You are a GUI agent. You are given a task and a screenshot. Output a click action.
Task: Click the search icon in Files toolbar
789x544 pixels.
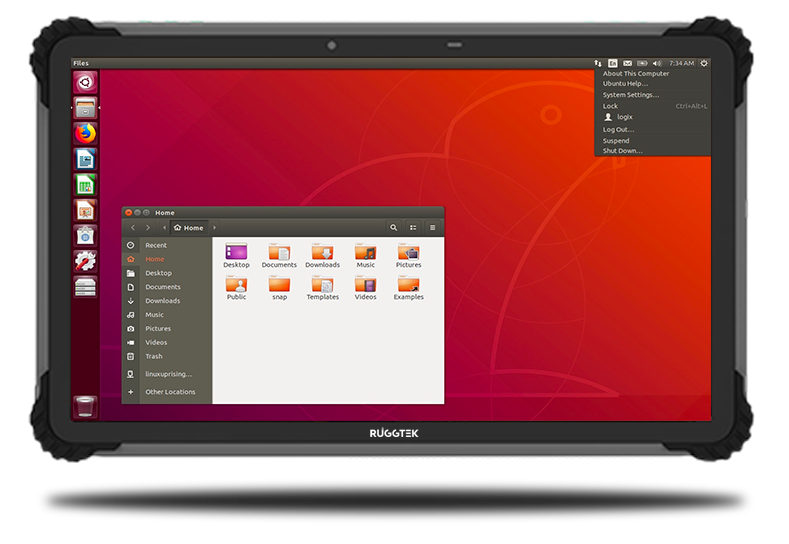[393, 228]
